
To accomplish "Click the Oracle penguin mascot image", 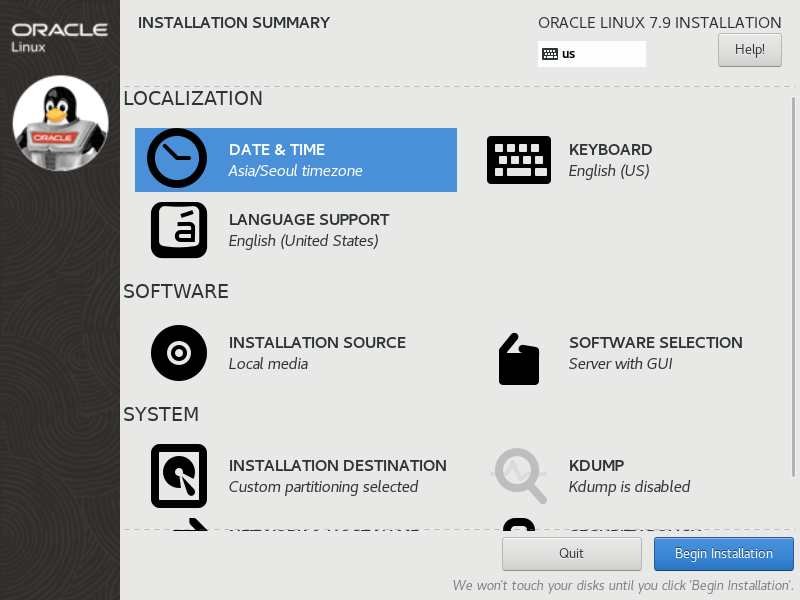I will pyautogui.click(x=60, y=123).
